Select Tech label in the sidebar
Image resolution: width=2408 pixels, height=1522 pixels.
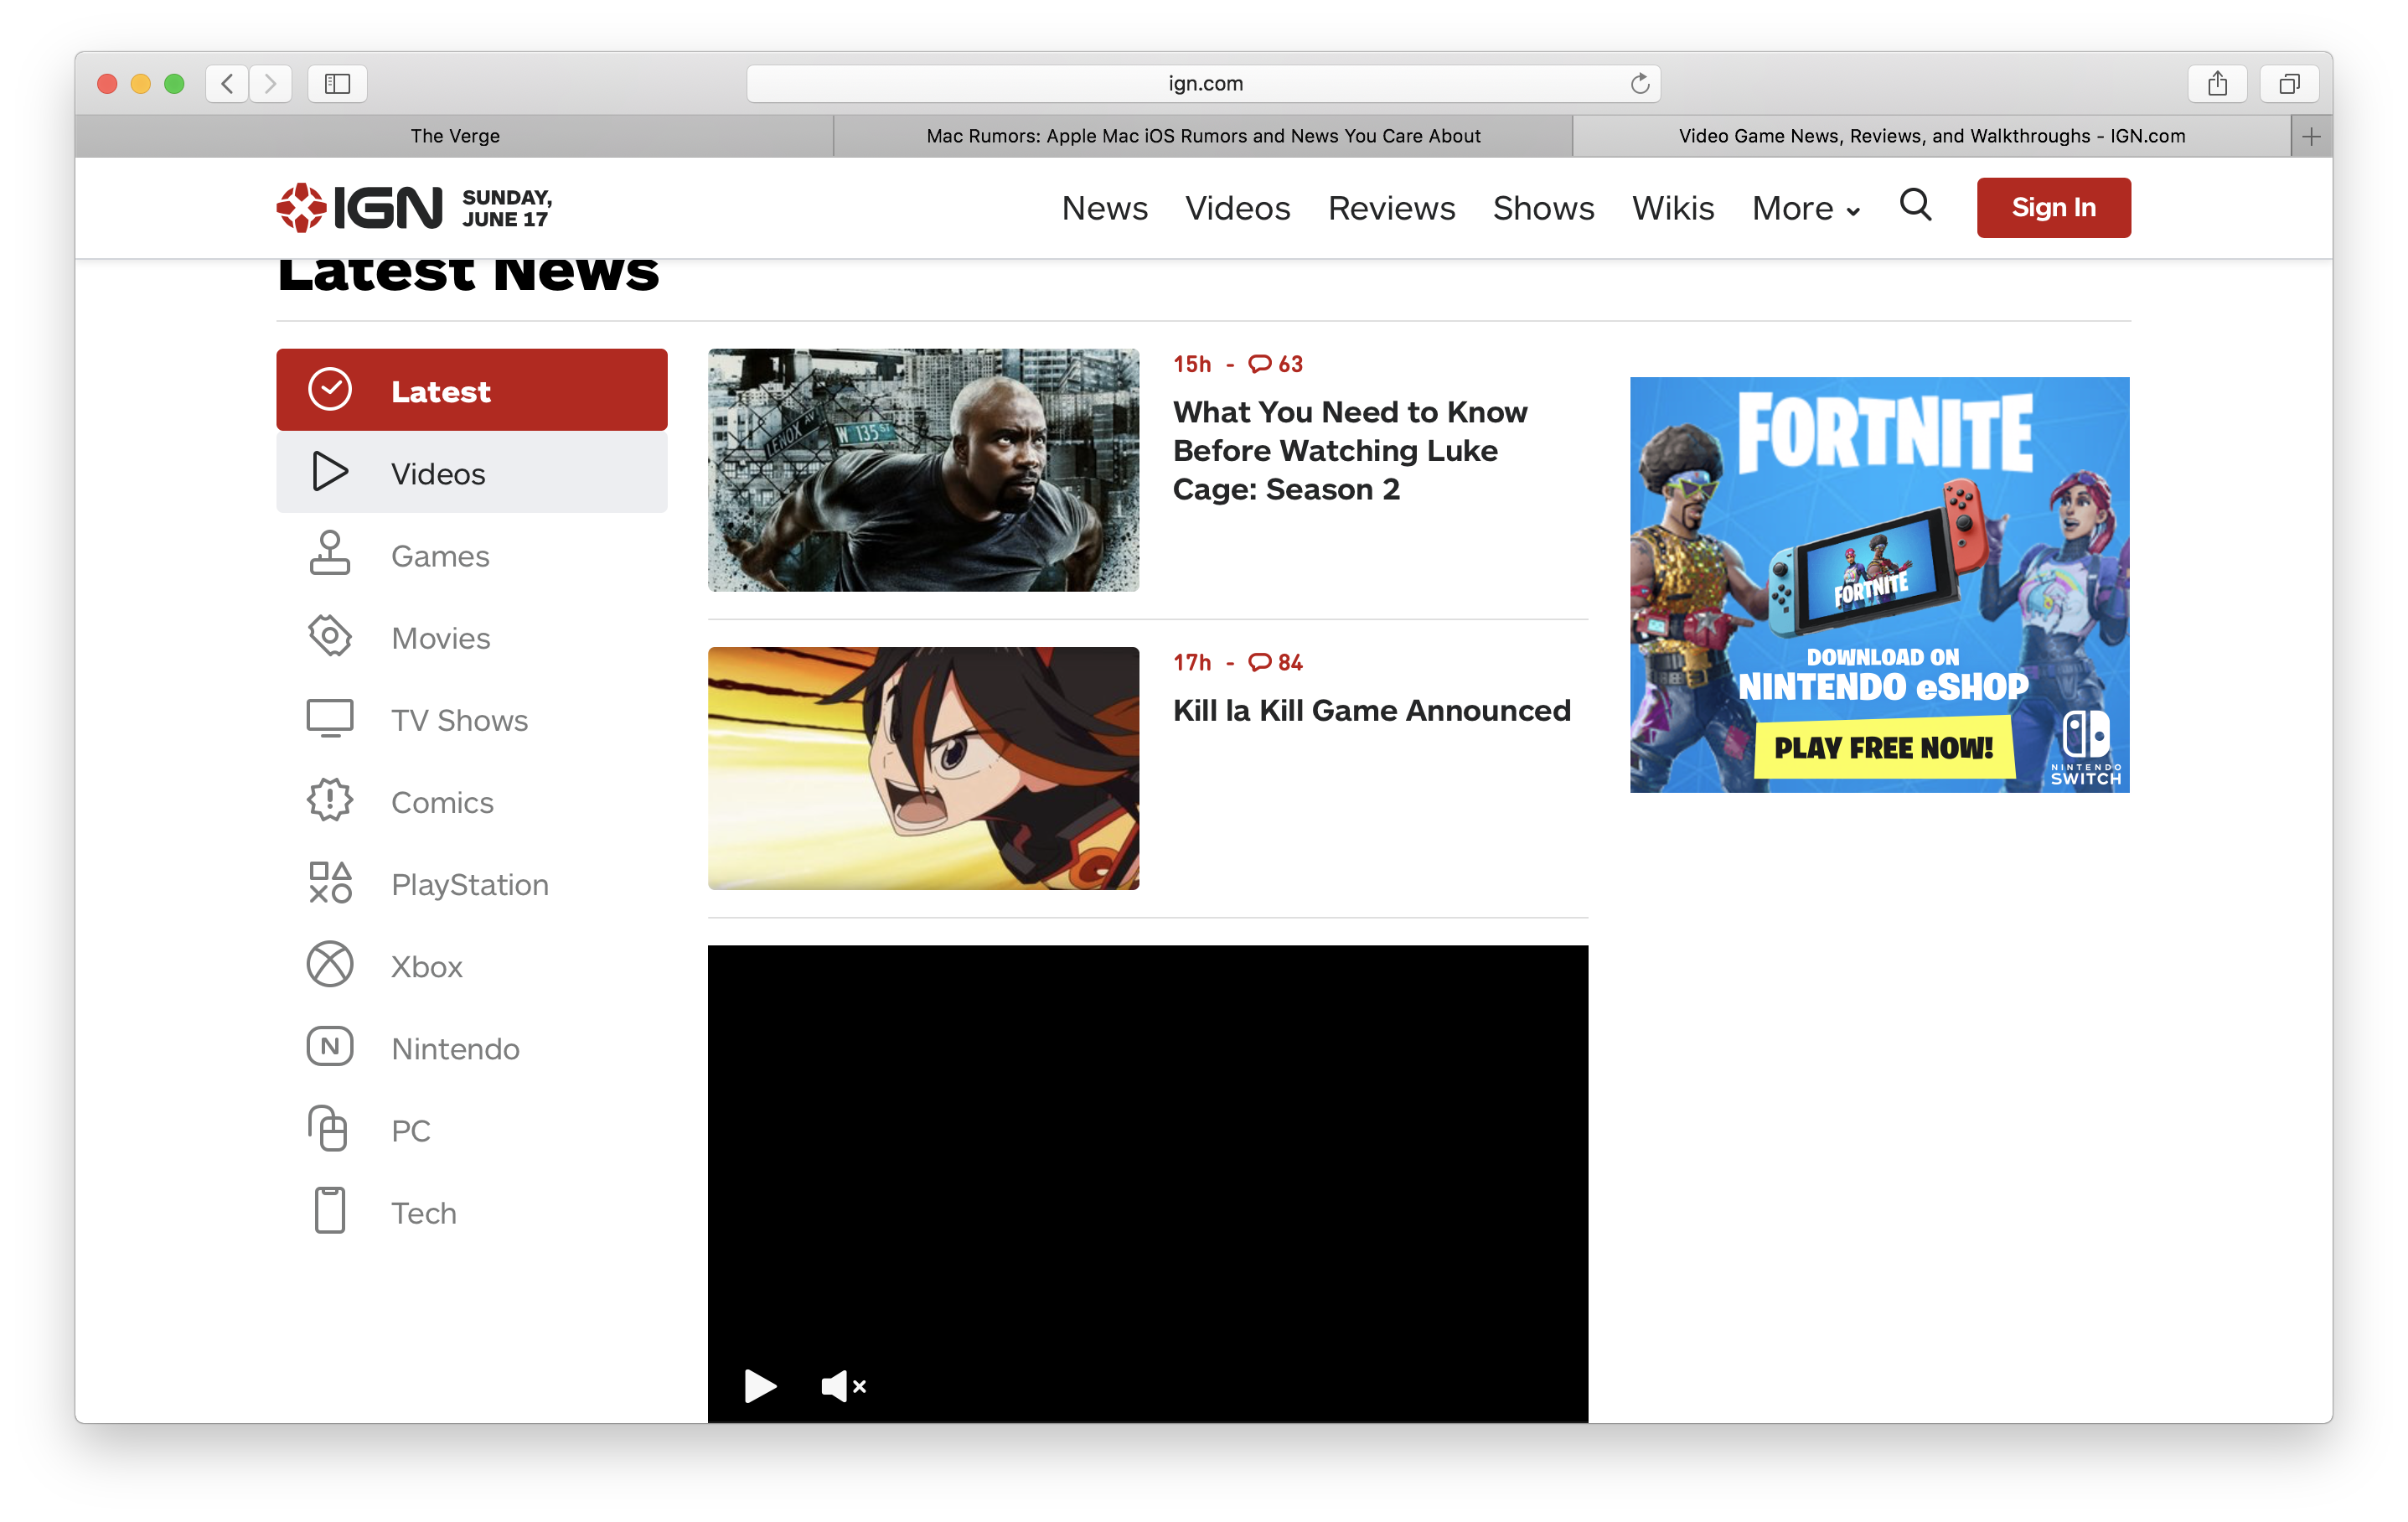coord(424,1213)
